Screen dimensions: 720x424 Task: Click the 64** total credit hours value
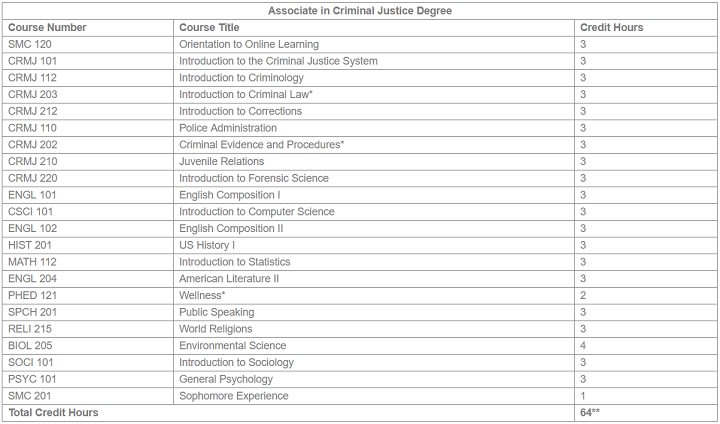click(x=590, y=413)
